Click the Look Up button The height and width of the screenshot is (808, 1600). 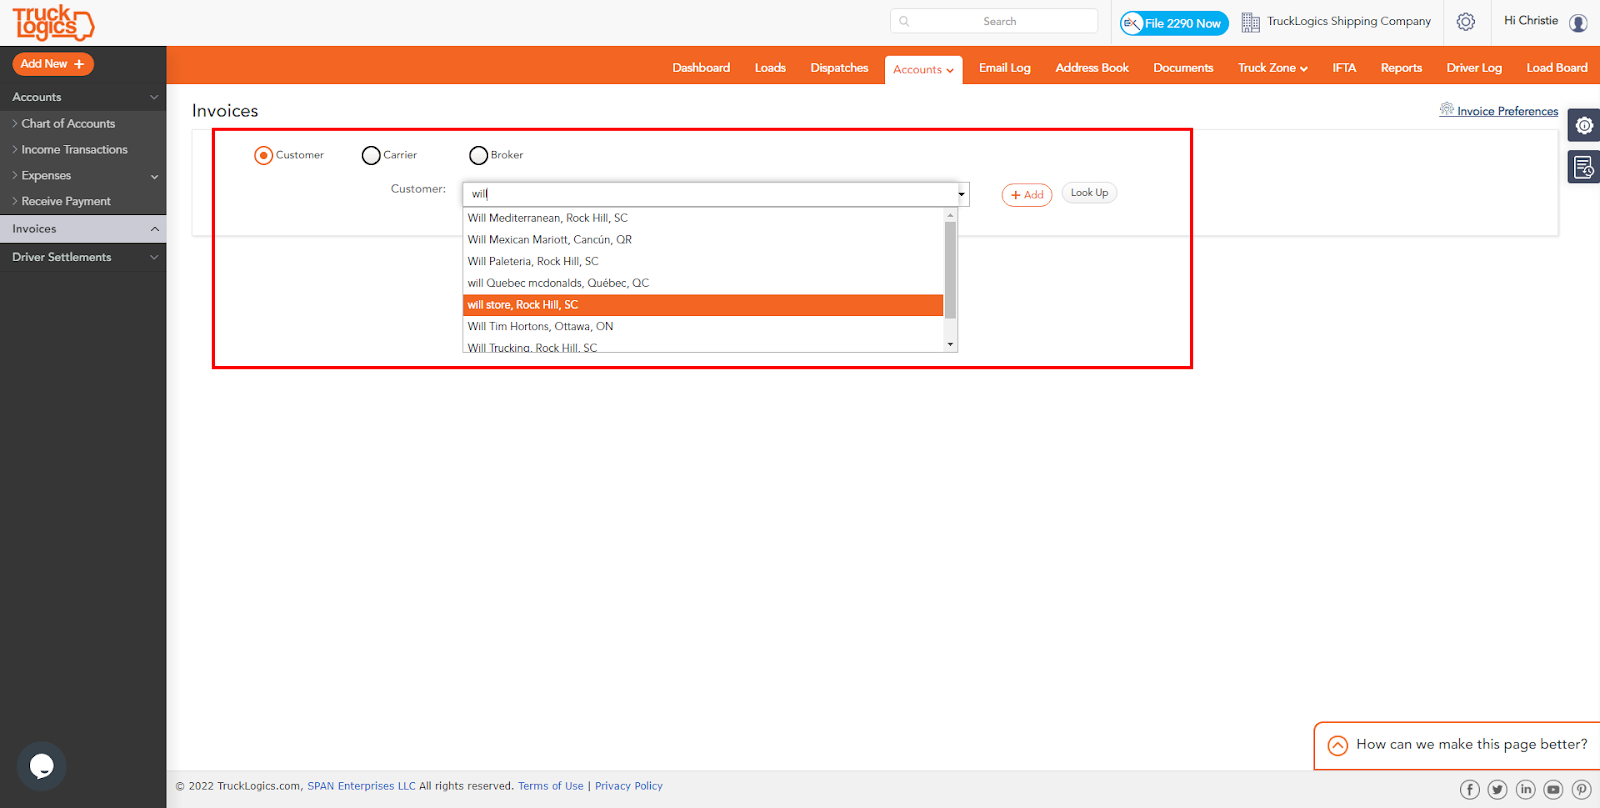tap(1089, 193)
